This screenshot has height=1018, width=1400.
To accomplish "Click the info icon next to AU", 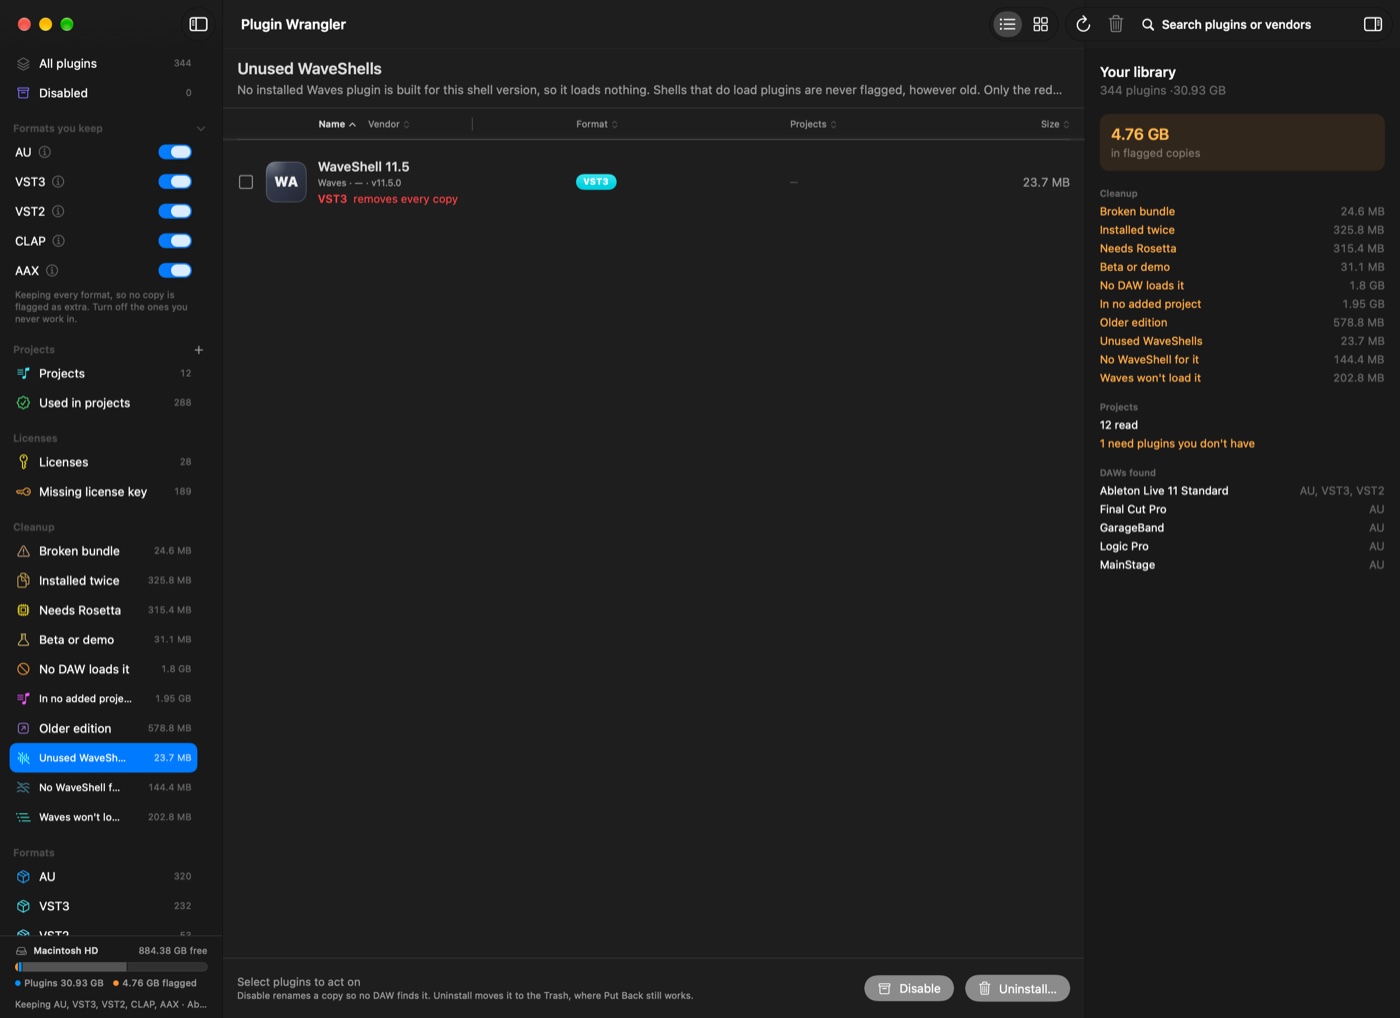I will click(x=45, y=152).
